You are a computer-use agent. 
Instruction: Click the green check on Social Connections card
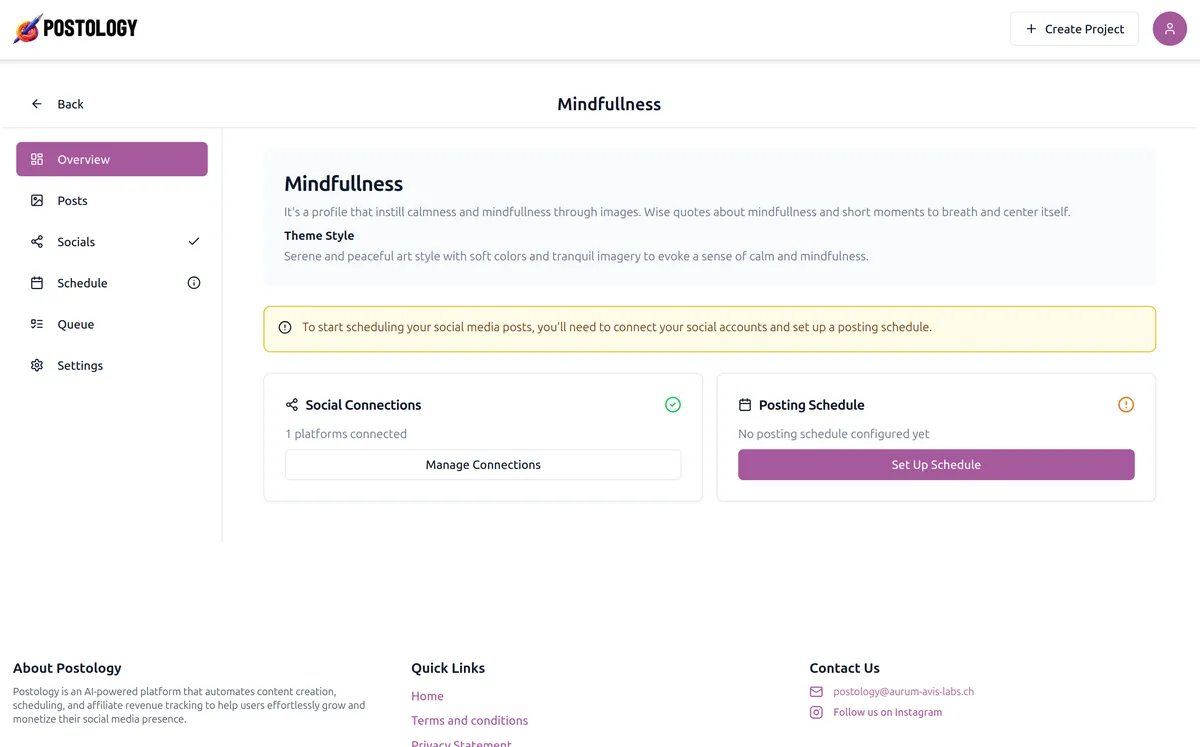[x=672, y=404]
